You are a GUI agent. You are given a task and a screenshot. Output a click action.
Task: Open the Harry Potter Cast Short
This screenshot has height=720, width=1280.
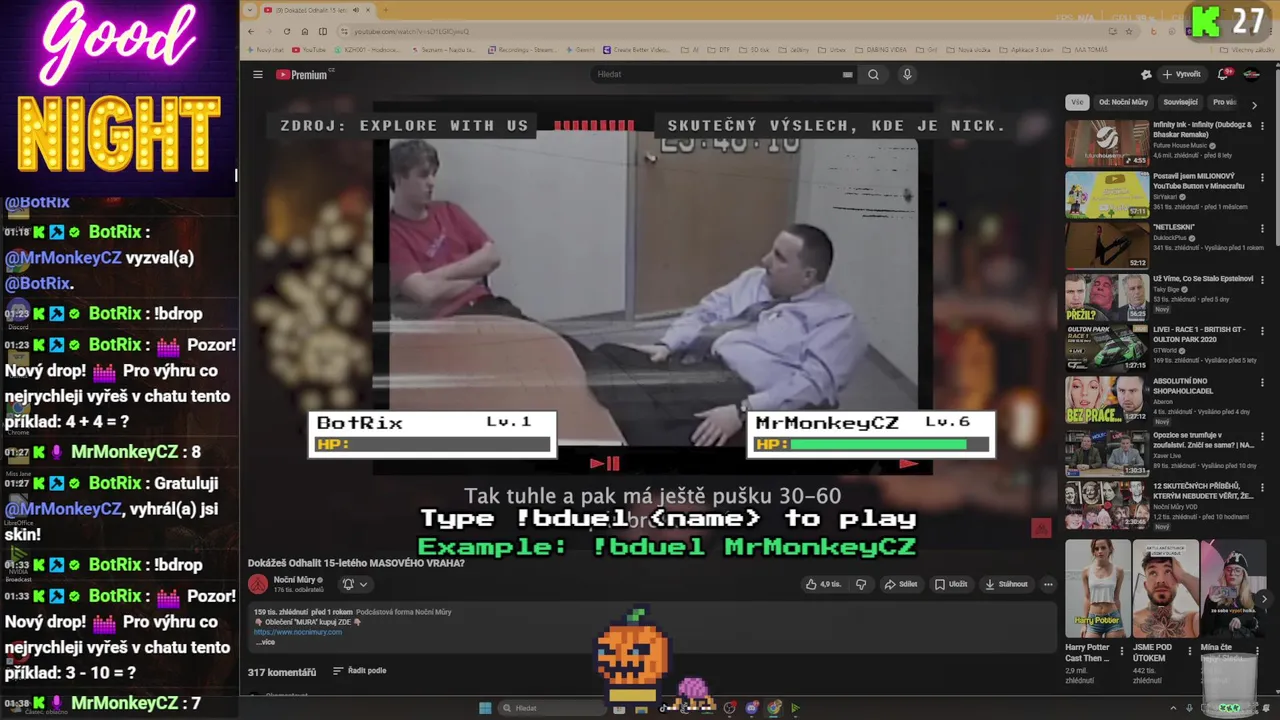tap(1098, 589)
